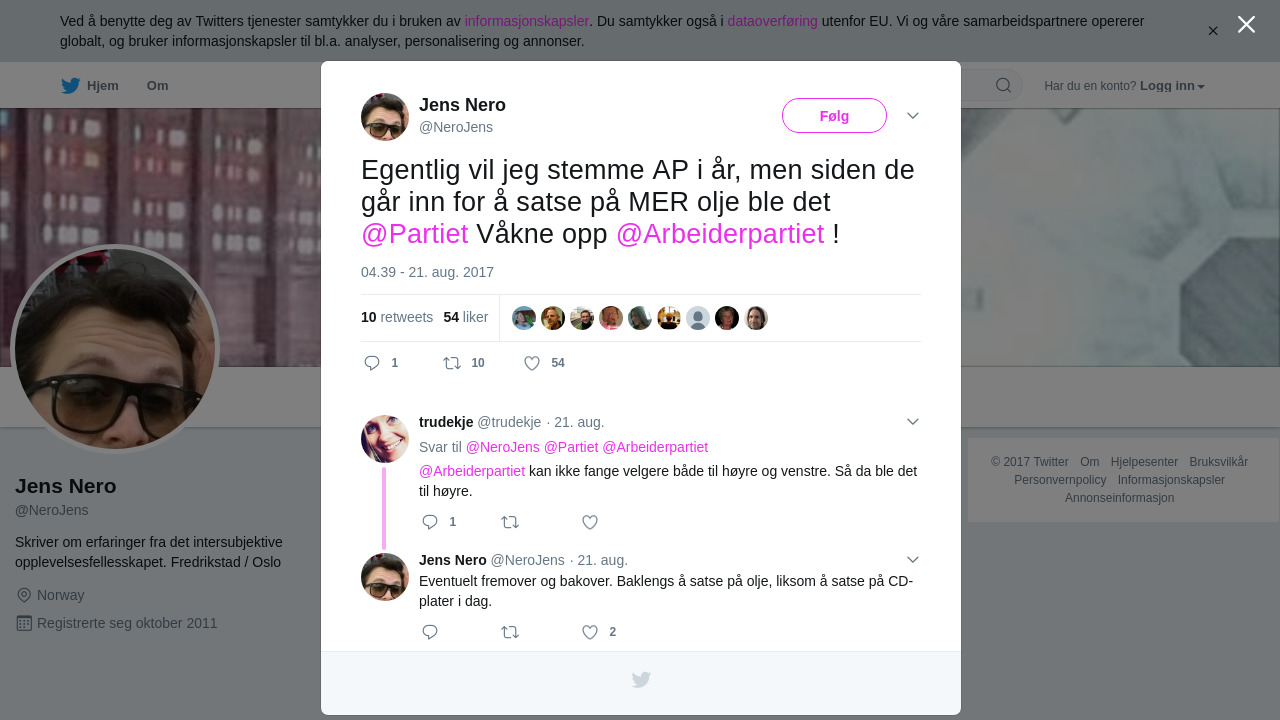Image resolution: width=1280 pixels, height=720 pixels.
Task: Open the @Arbeiderpartiet mention in main tweet
Action: [720, 233]
